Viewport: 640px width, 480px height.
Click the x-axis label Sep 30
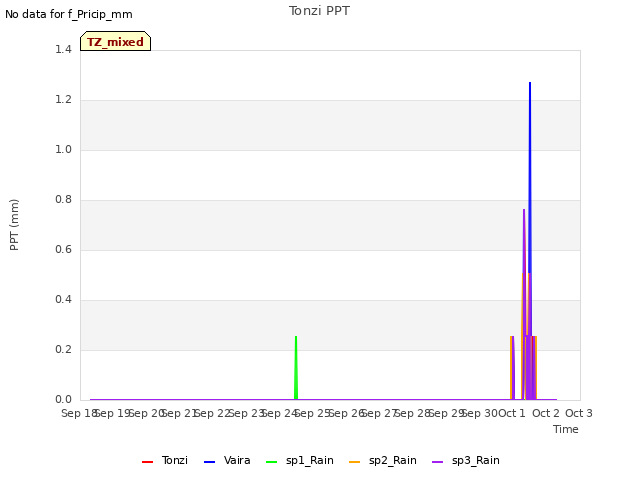(480, 413)
